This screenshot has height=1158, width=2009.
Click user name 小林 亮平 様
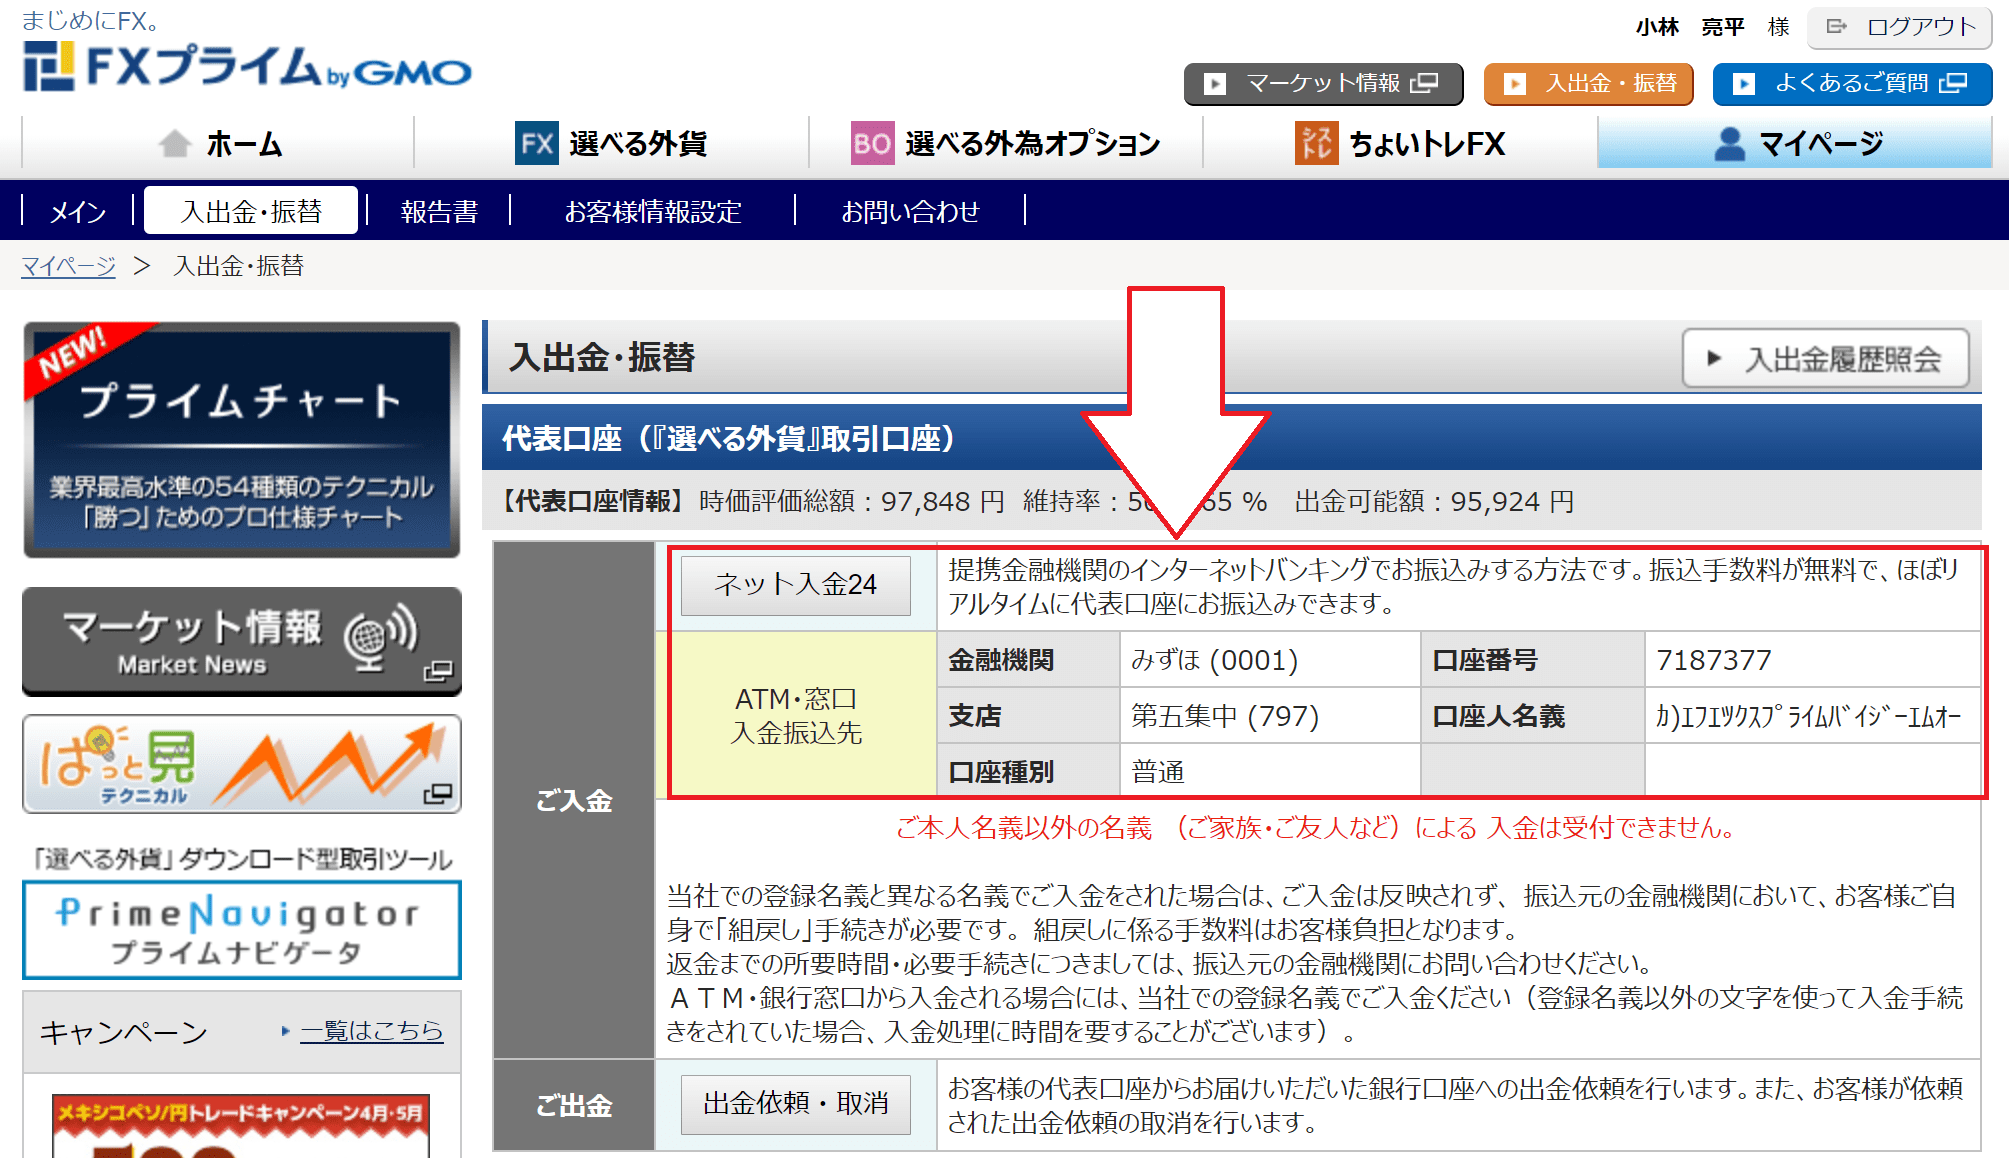click(x=1712, y=27)
